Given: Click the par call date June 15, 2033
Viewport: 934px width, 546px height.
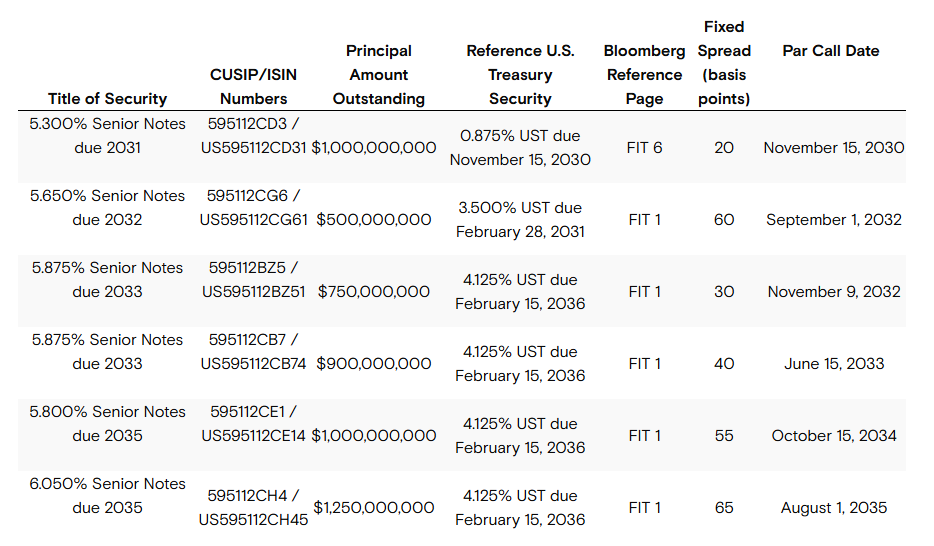Looking at the screenshot, I should coord(834,363).
